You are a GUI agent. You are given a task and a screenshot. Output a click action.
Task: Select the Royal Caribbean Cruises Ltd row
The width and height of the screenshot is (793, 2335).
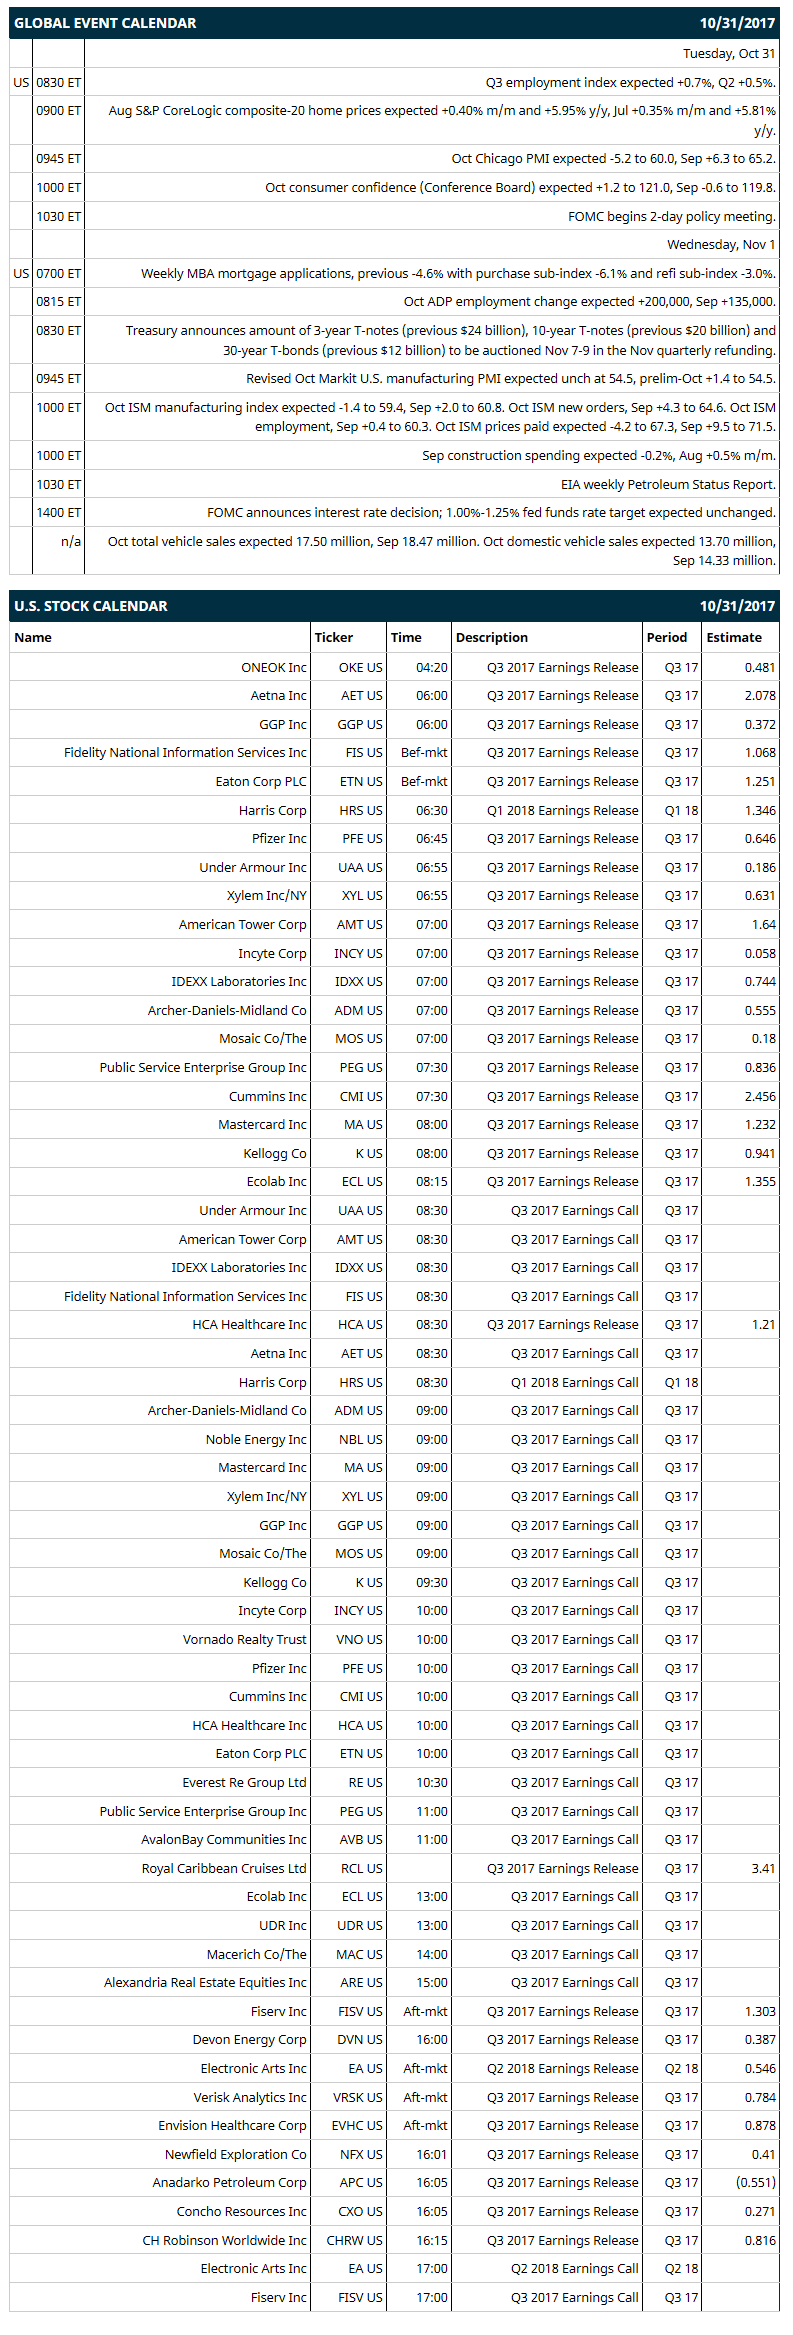click(x=394, y=1868)
